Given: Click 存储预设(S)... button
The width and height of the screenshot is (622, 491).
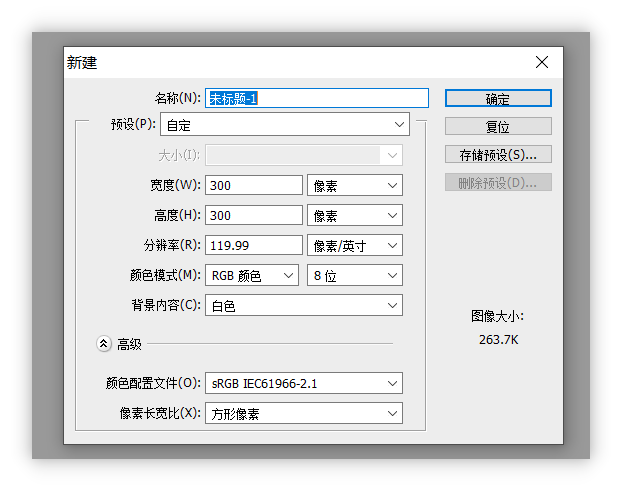Looking at the screenshot, I should pos(498,154).
